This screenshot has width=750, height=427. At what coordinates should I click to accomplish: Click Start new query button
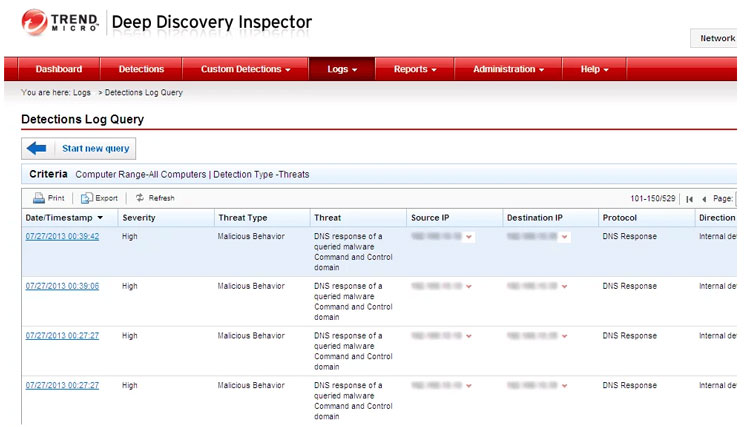tap(95, 149)
